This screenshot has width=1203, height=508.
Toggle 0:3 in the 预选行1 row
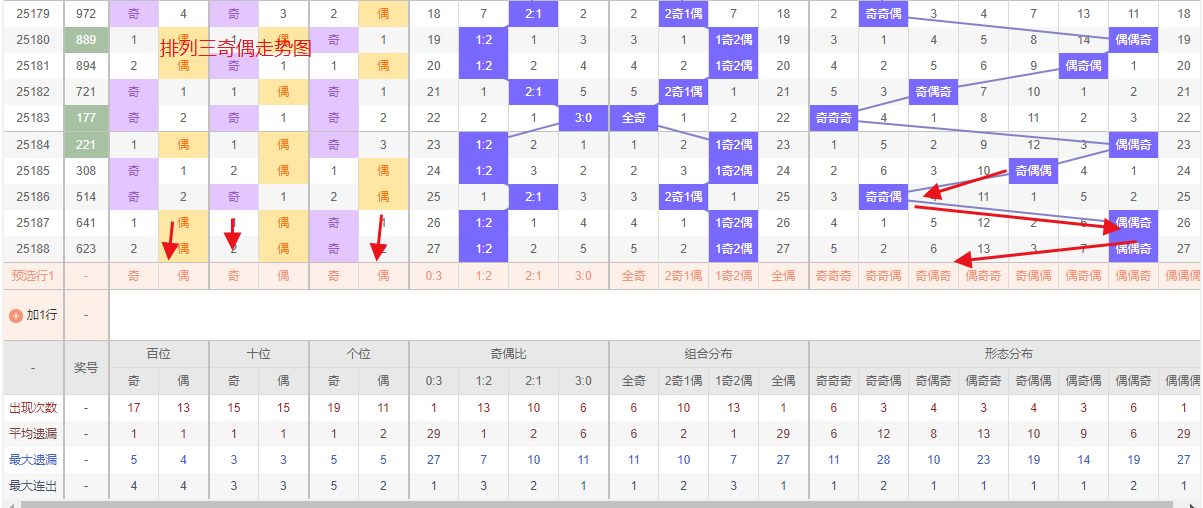coord(434,275)
